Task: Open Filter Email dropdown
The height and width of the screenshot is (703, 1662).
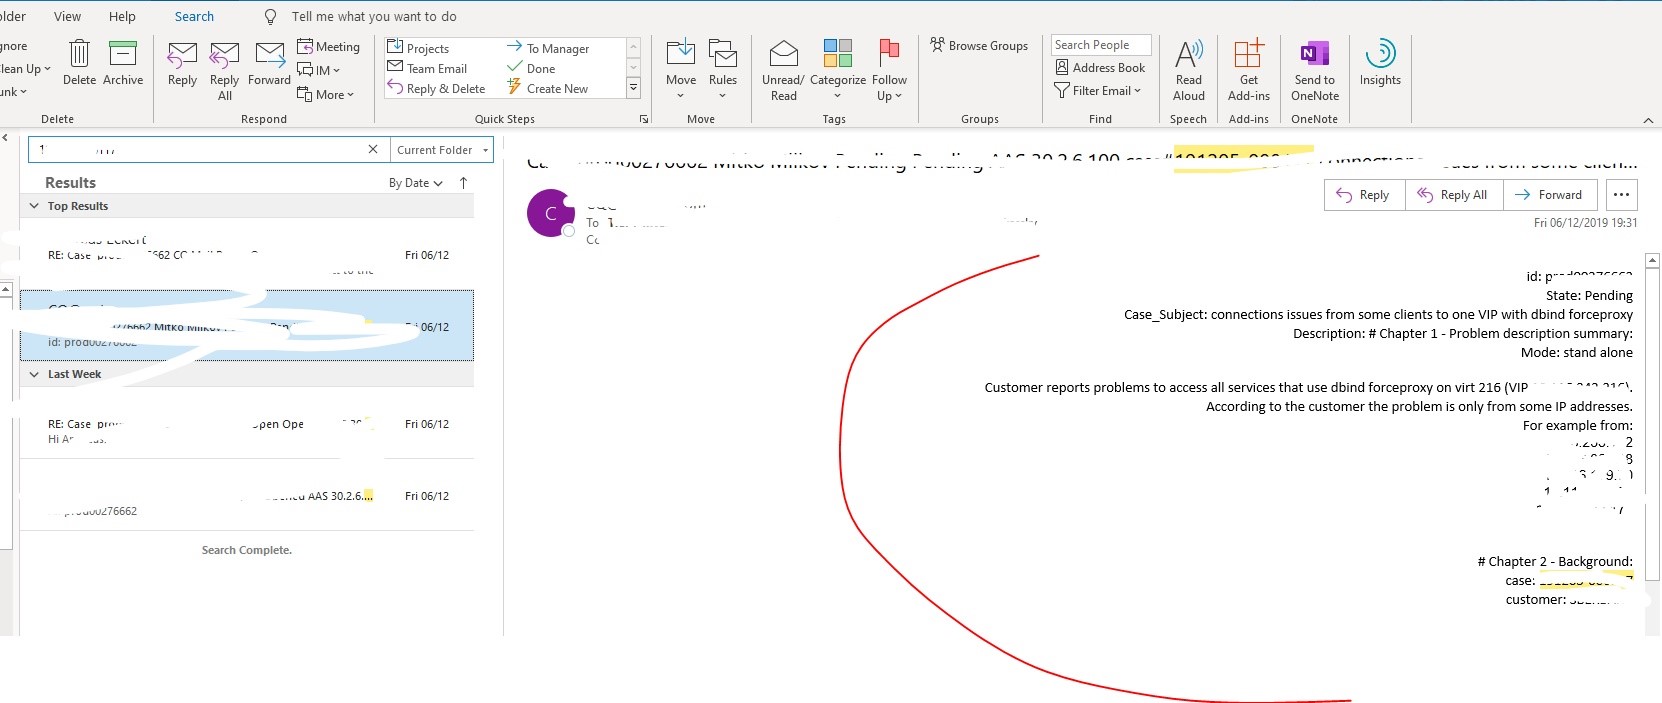Action: (x=1097, y=90)
